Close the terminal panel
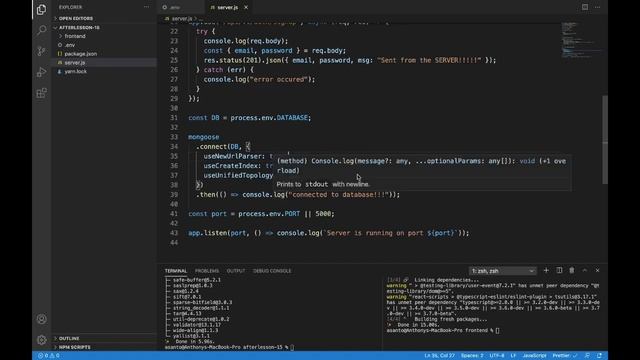The image size is (640, 360). pyautogui.click(x=597, y=270)
